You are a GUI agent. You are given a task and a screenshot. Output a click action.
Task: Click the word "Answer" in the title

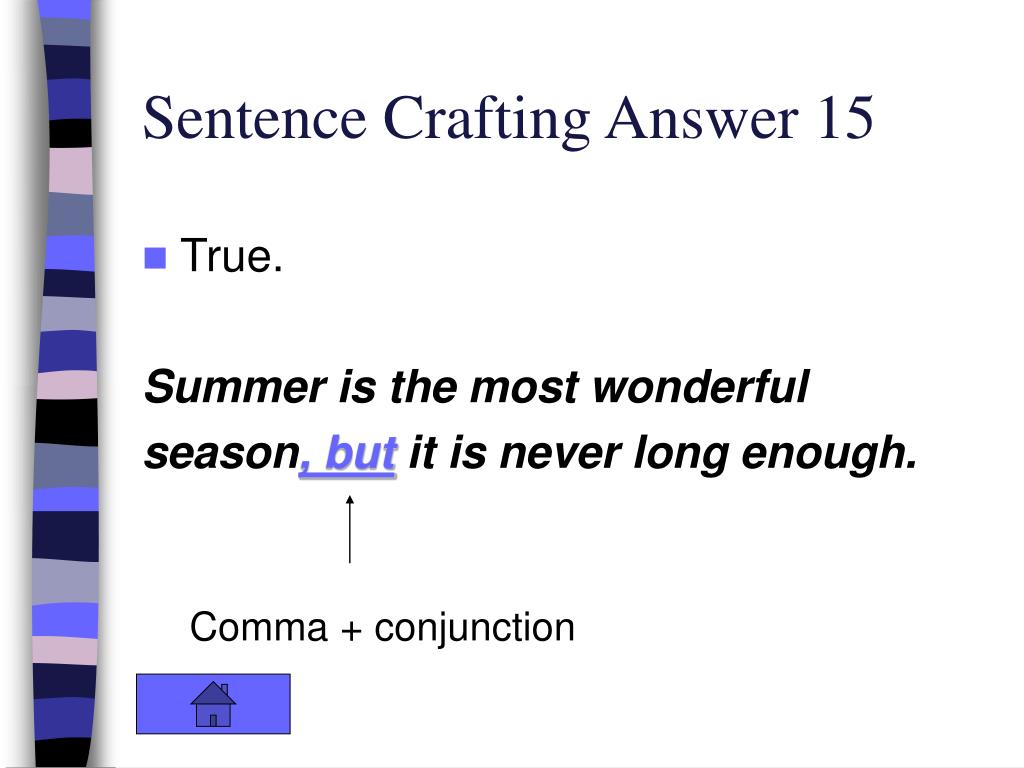[x=702, y=118]
